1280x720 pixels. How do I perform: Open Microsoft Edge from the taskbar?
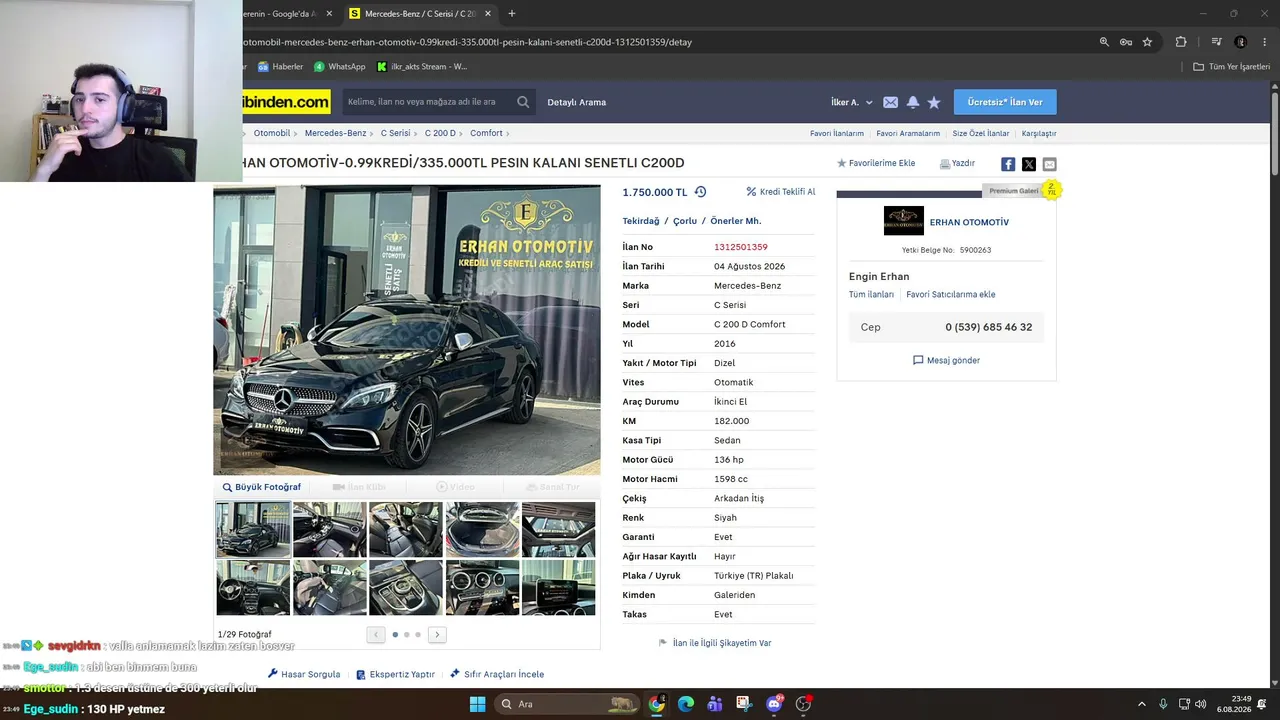pos(686,704)
